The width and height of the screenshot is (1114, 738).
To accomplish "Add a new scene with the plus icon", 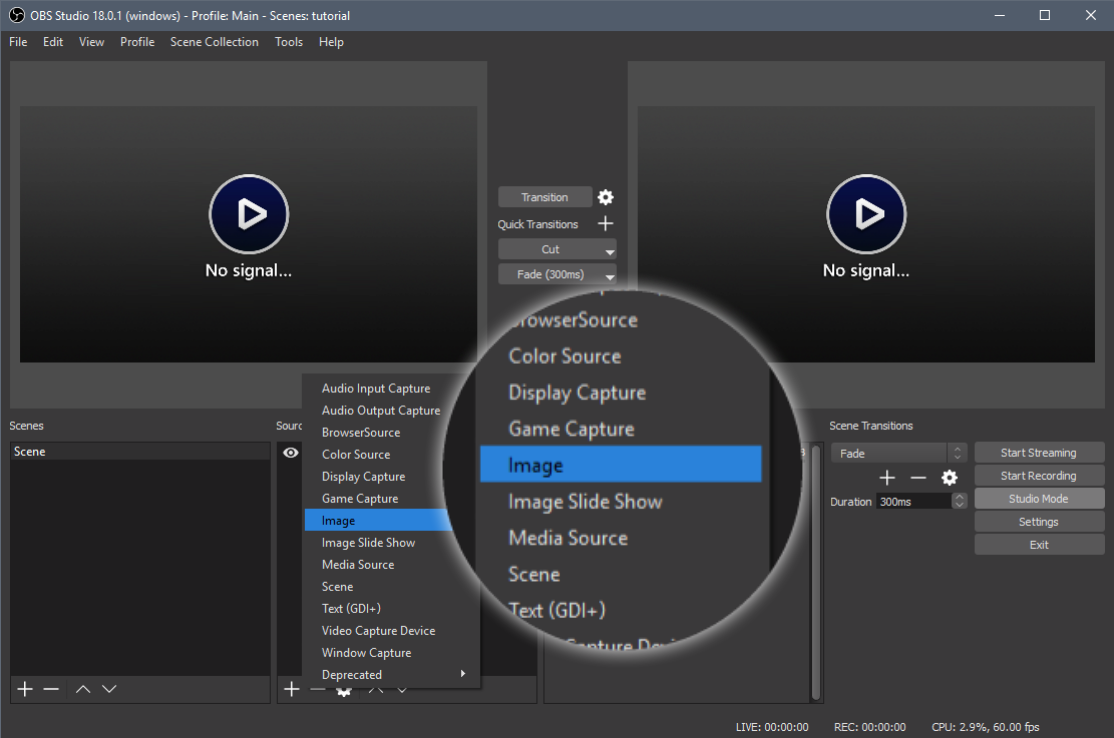I will pyautogui.click(x=25, y=689).
